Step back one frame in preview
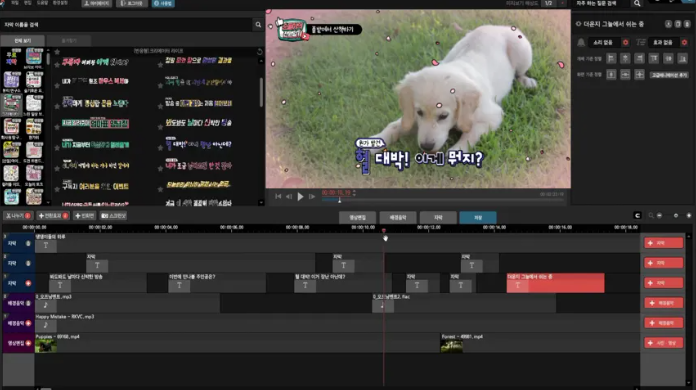The image size is (696, 390). click(x=289, y=196)
